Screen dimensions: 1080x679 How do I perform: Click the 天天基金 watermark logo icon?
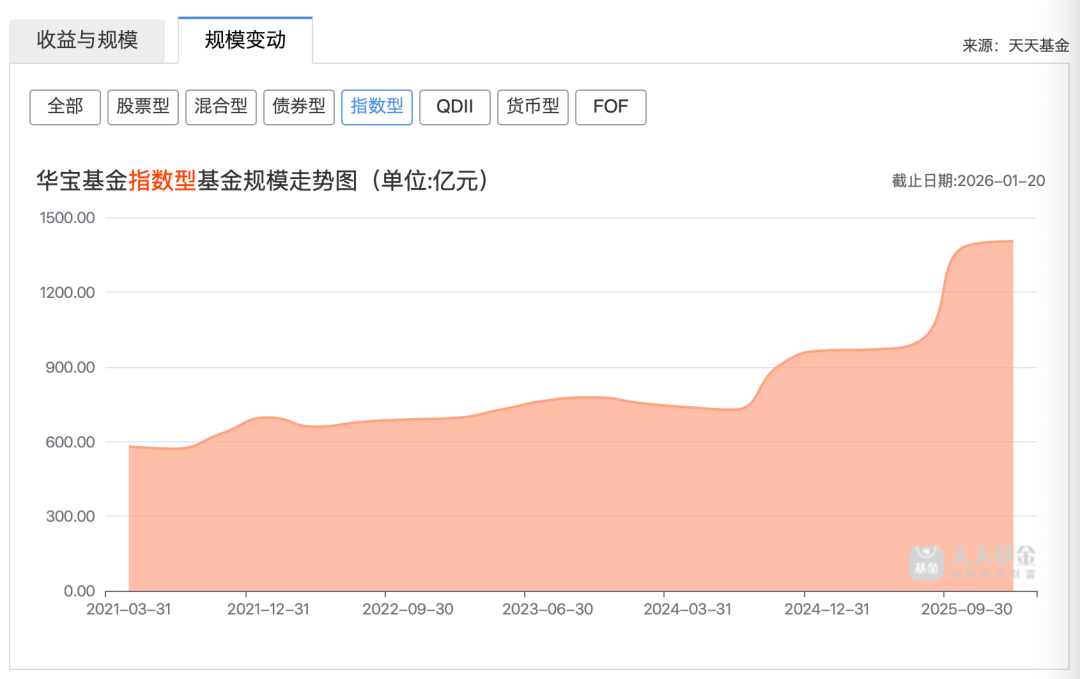(x=925, y=562)
